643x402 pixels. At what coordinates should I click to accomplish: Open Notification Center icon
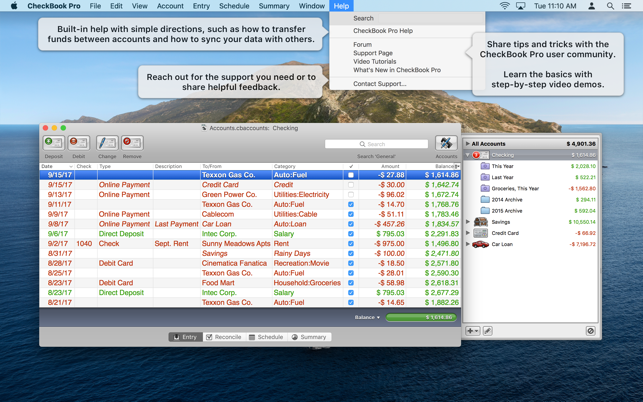(x=627, y=6)
